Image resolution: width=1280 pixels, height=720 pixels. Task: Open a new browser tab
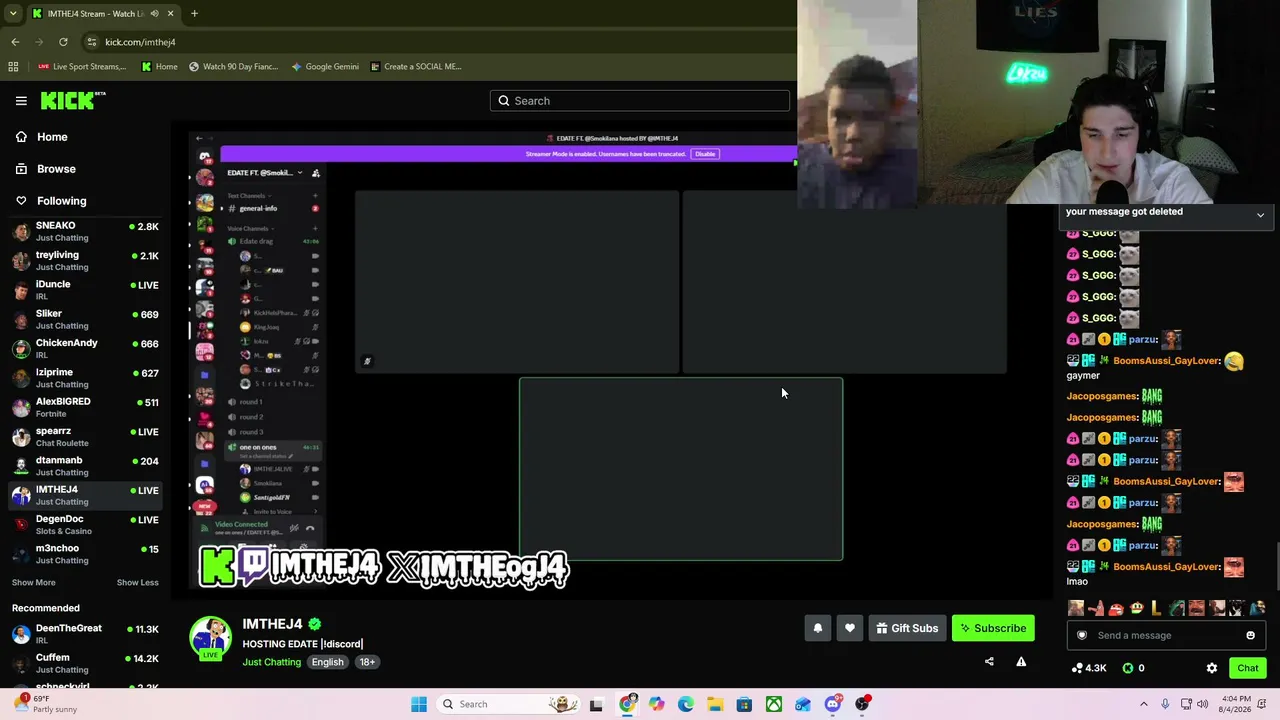click(194, 14)
